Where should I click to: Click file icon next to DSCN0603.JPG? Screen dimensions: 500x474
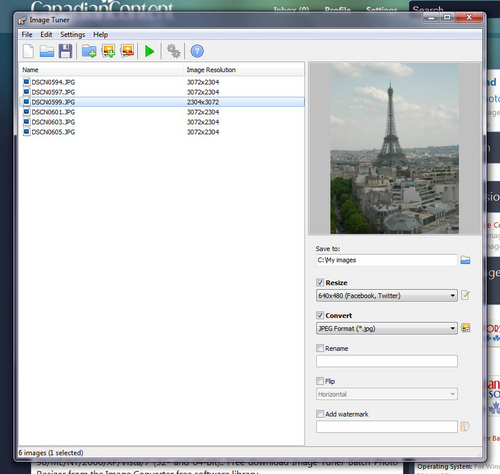pos(26,122)
